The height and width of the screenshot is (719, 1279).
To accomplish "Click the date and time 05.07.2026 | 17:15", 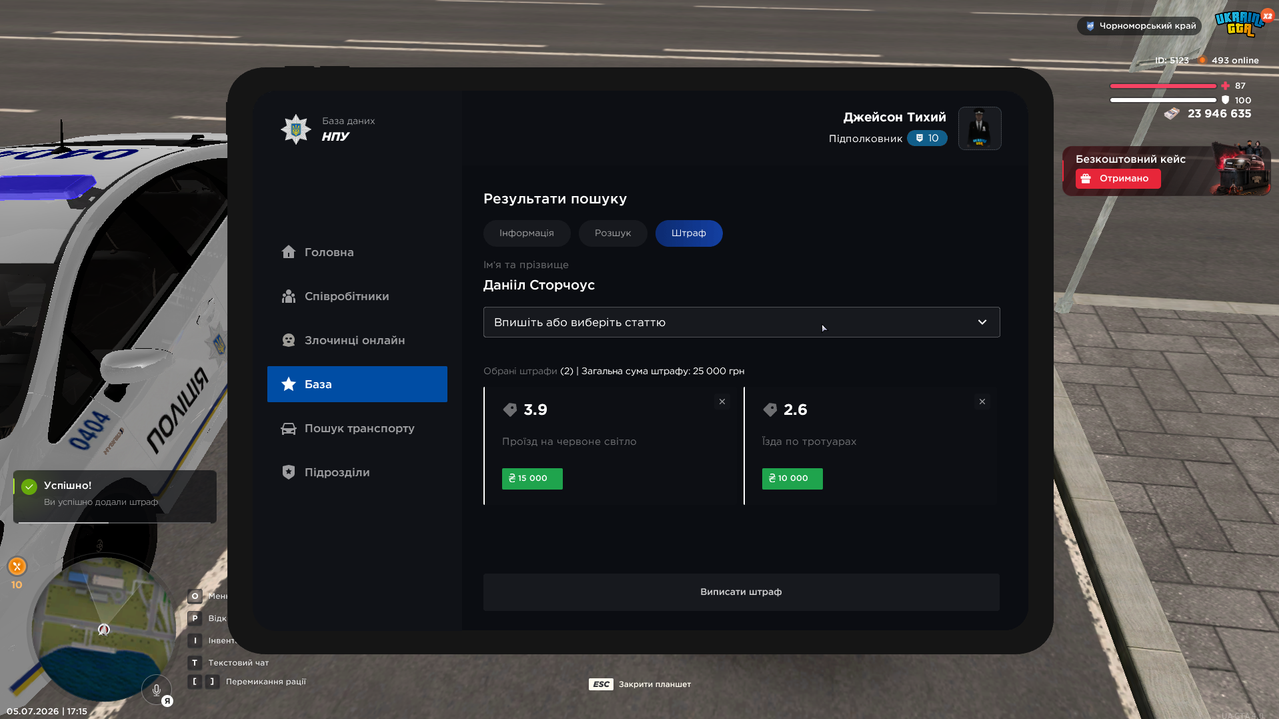I will pyautogui.click(x=47, y=711).
